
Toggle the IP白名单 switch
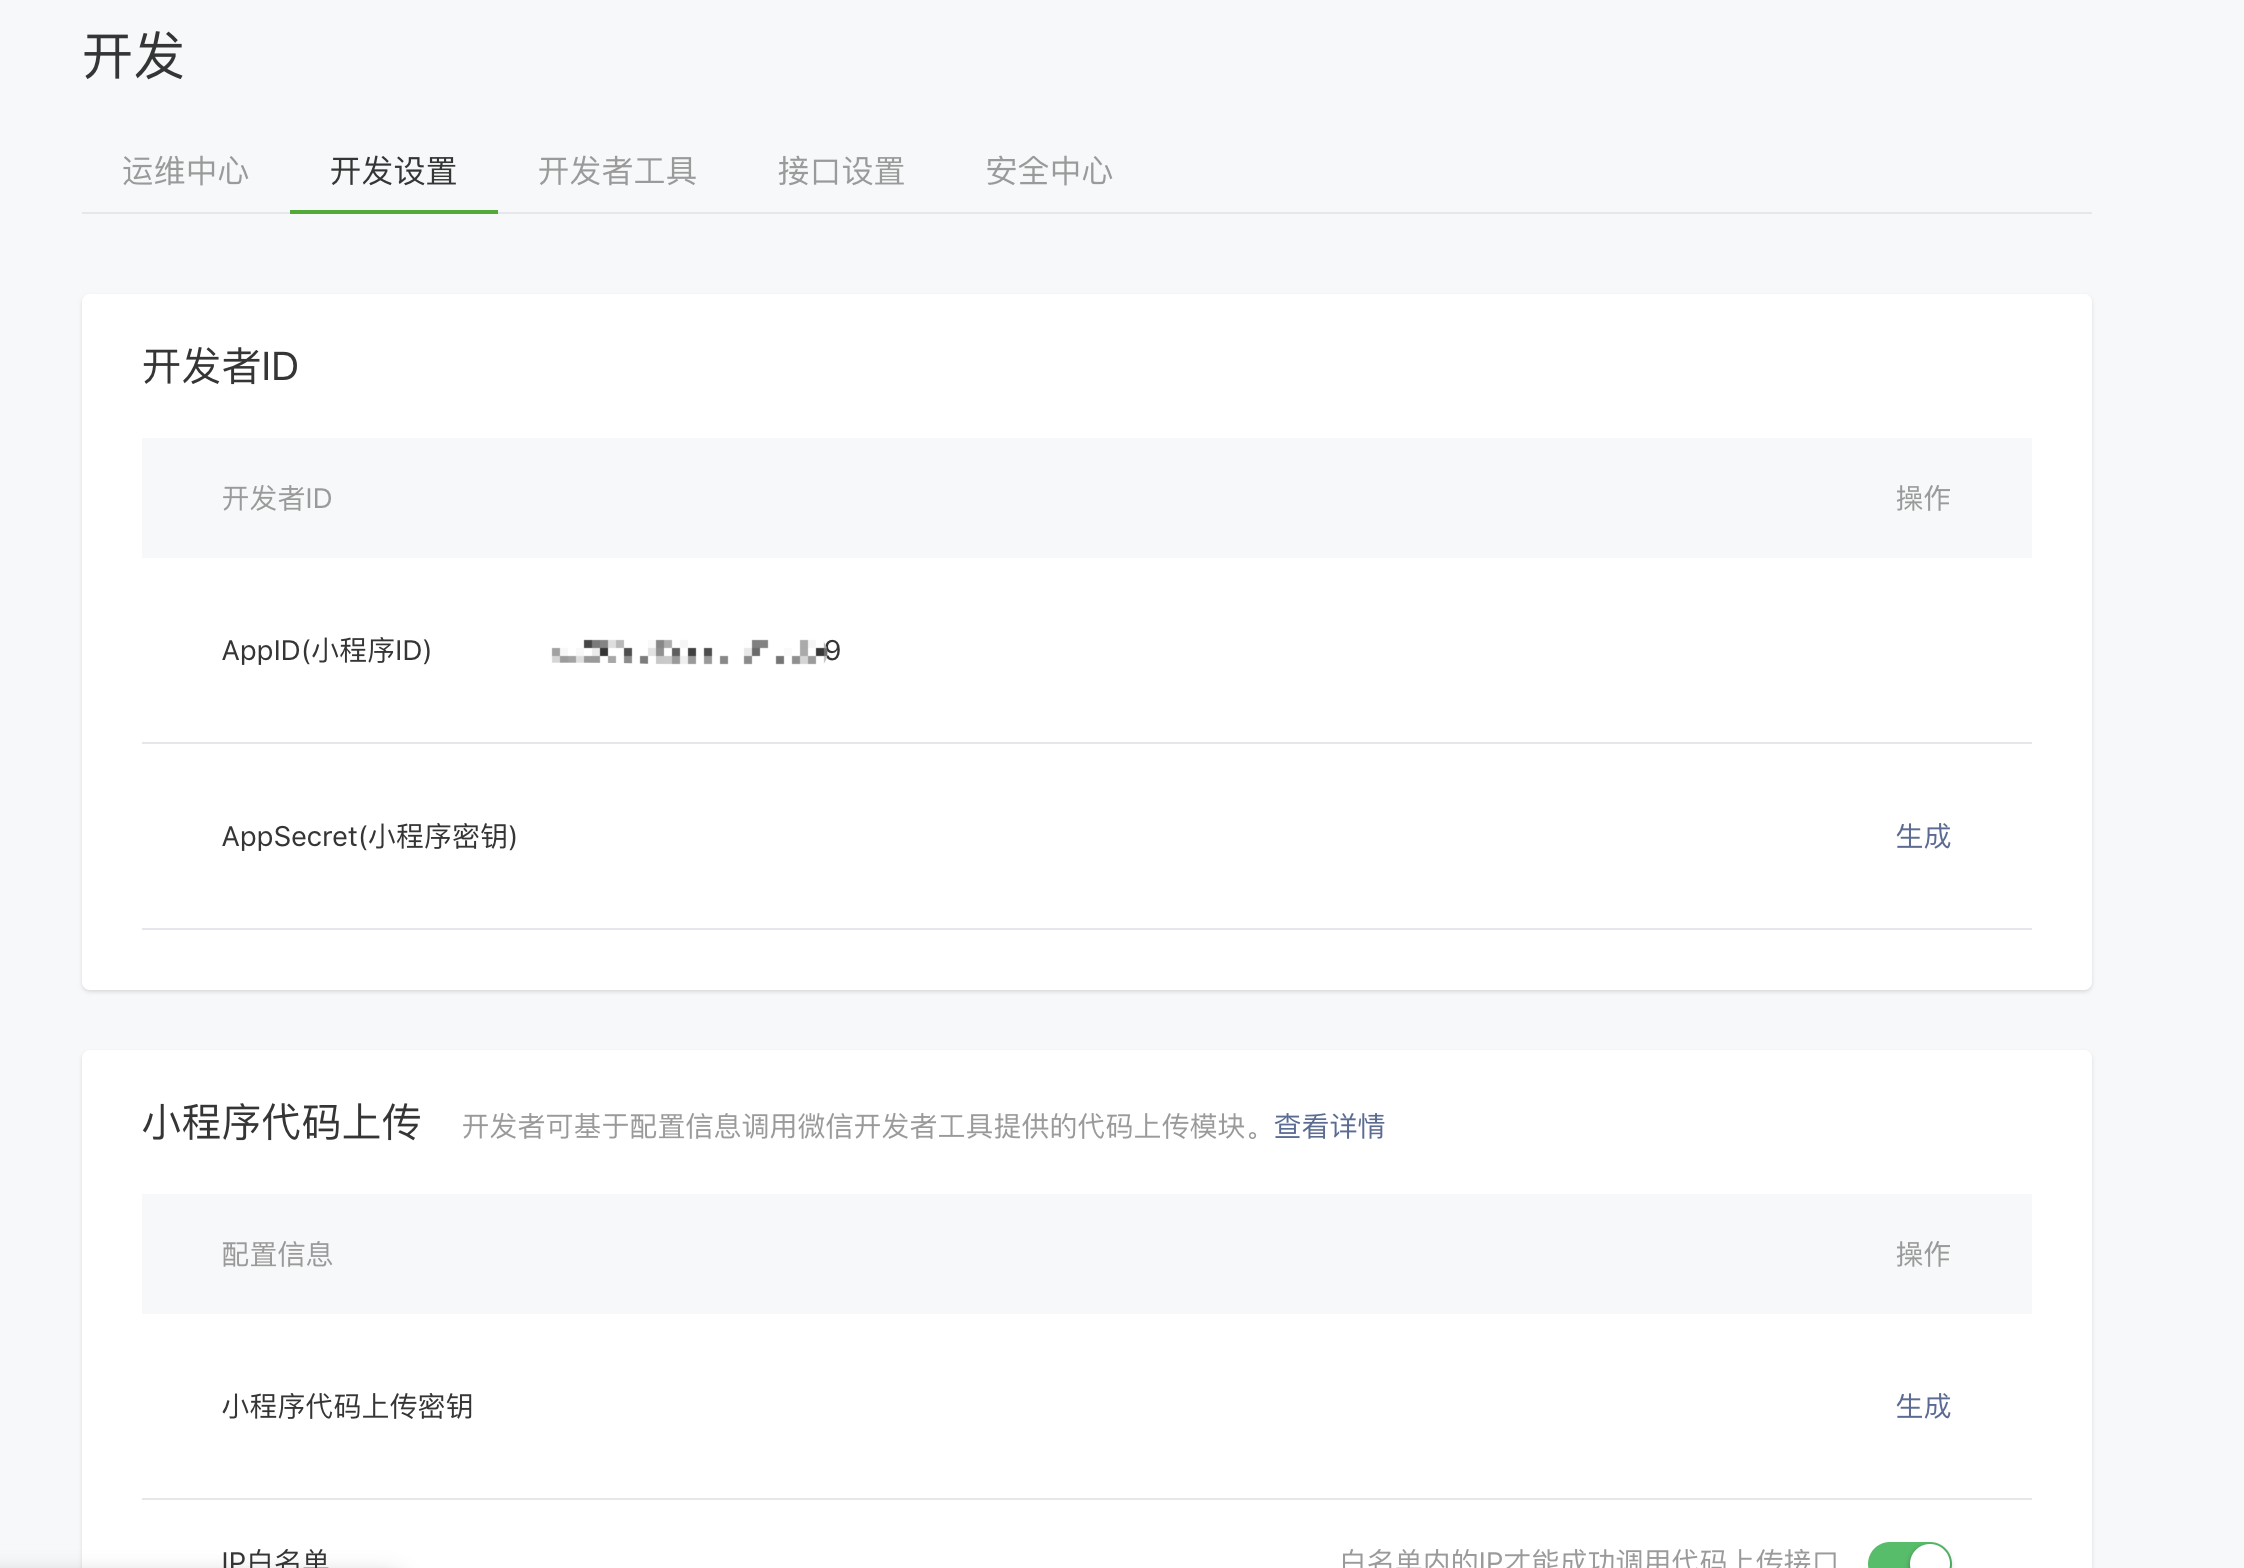tap(1909, 1556)
